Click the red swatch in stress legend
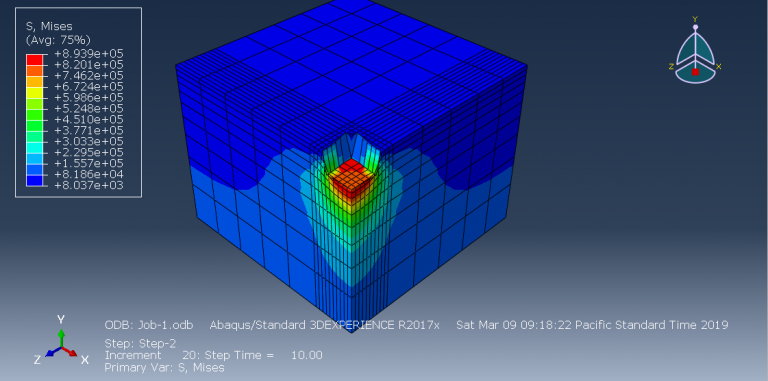The width and height of the screenshot is (768, 381). (34, 60)
